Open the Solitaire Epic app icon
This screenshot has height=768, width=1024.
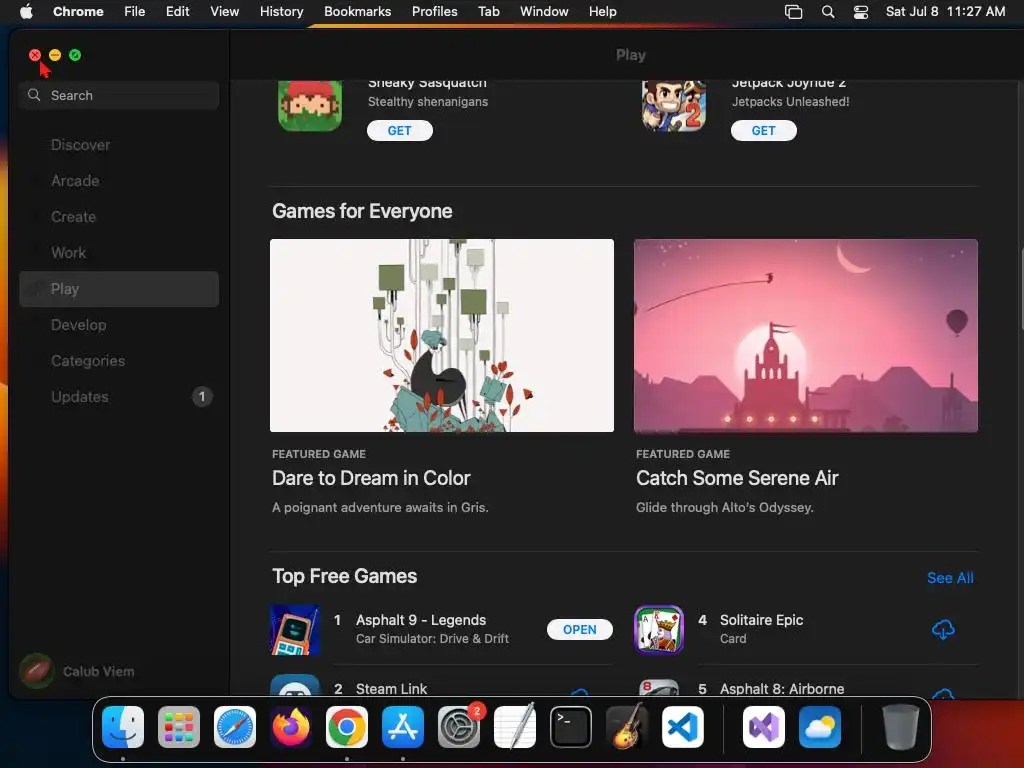coord(659,630)
